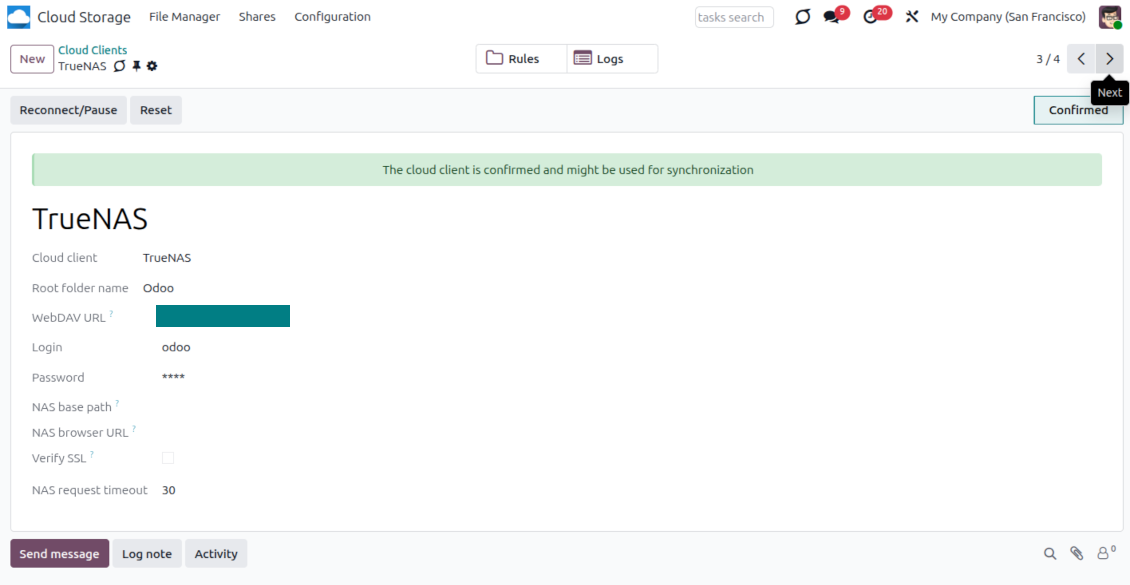Follow the Cloud Clients breadcrumb link
Screen dimensions: 1130x585
pyautogui.click(x=93, y=50)
